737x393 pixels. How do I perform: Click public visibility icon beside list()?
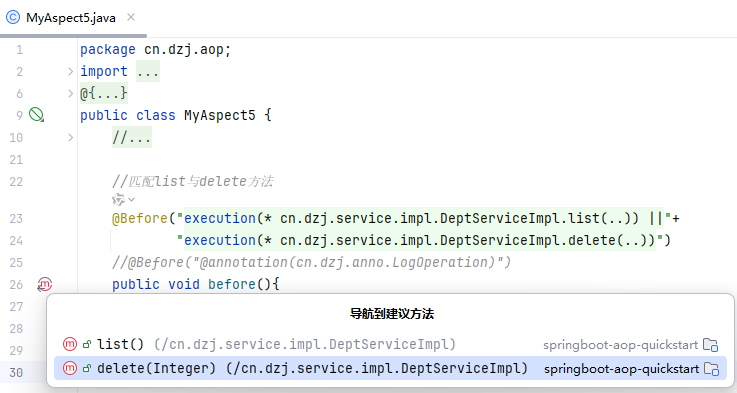(87, 345)
